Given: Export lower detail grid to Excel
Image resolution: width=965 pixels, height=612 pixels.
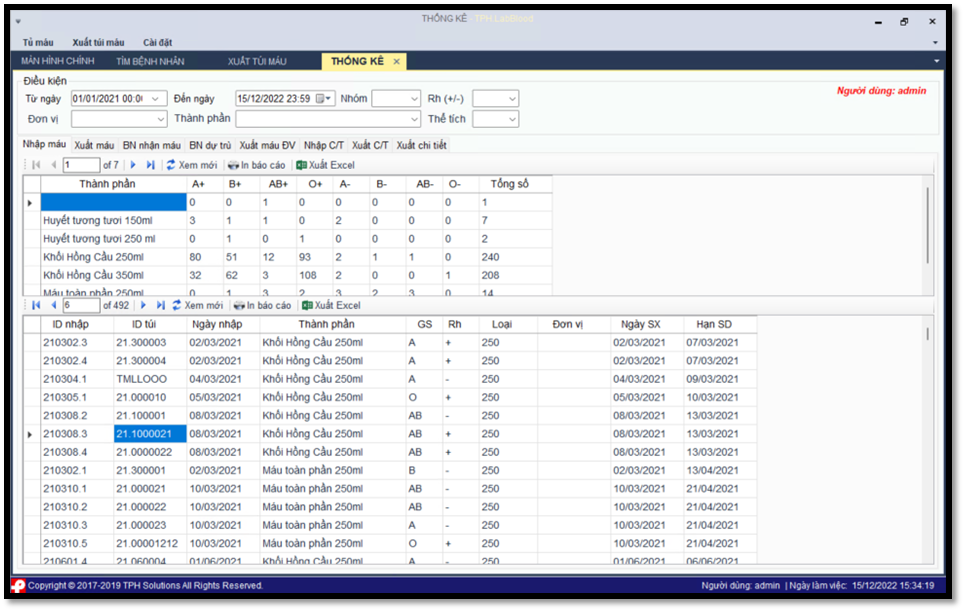Looking at the screenshot, I should click(331, 305).
